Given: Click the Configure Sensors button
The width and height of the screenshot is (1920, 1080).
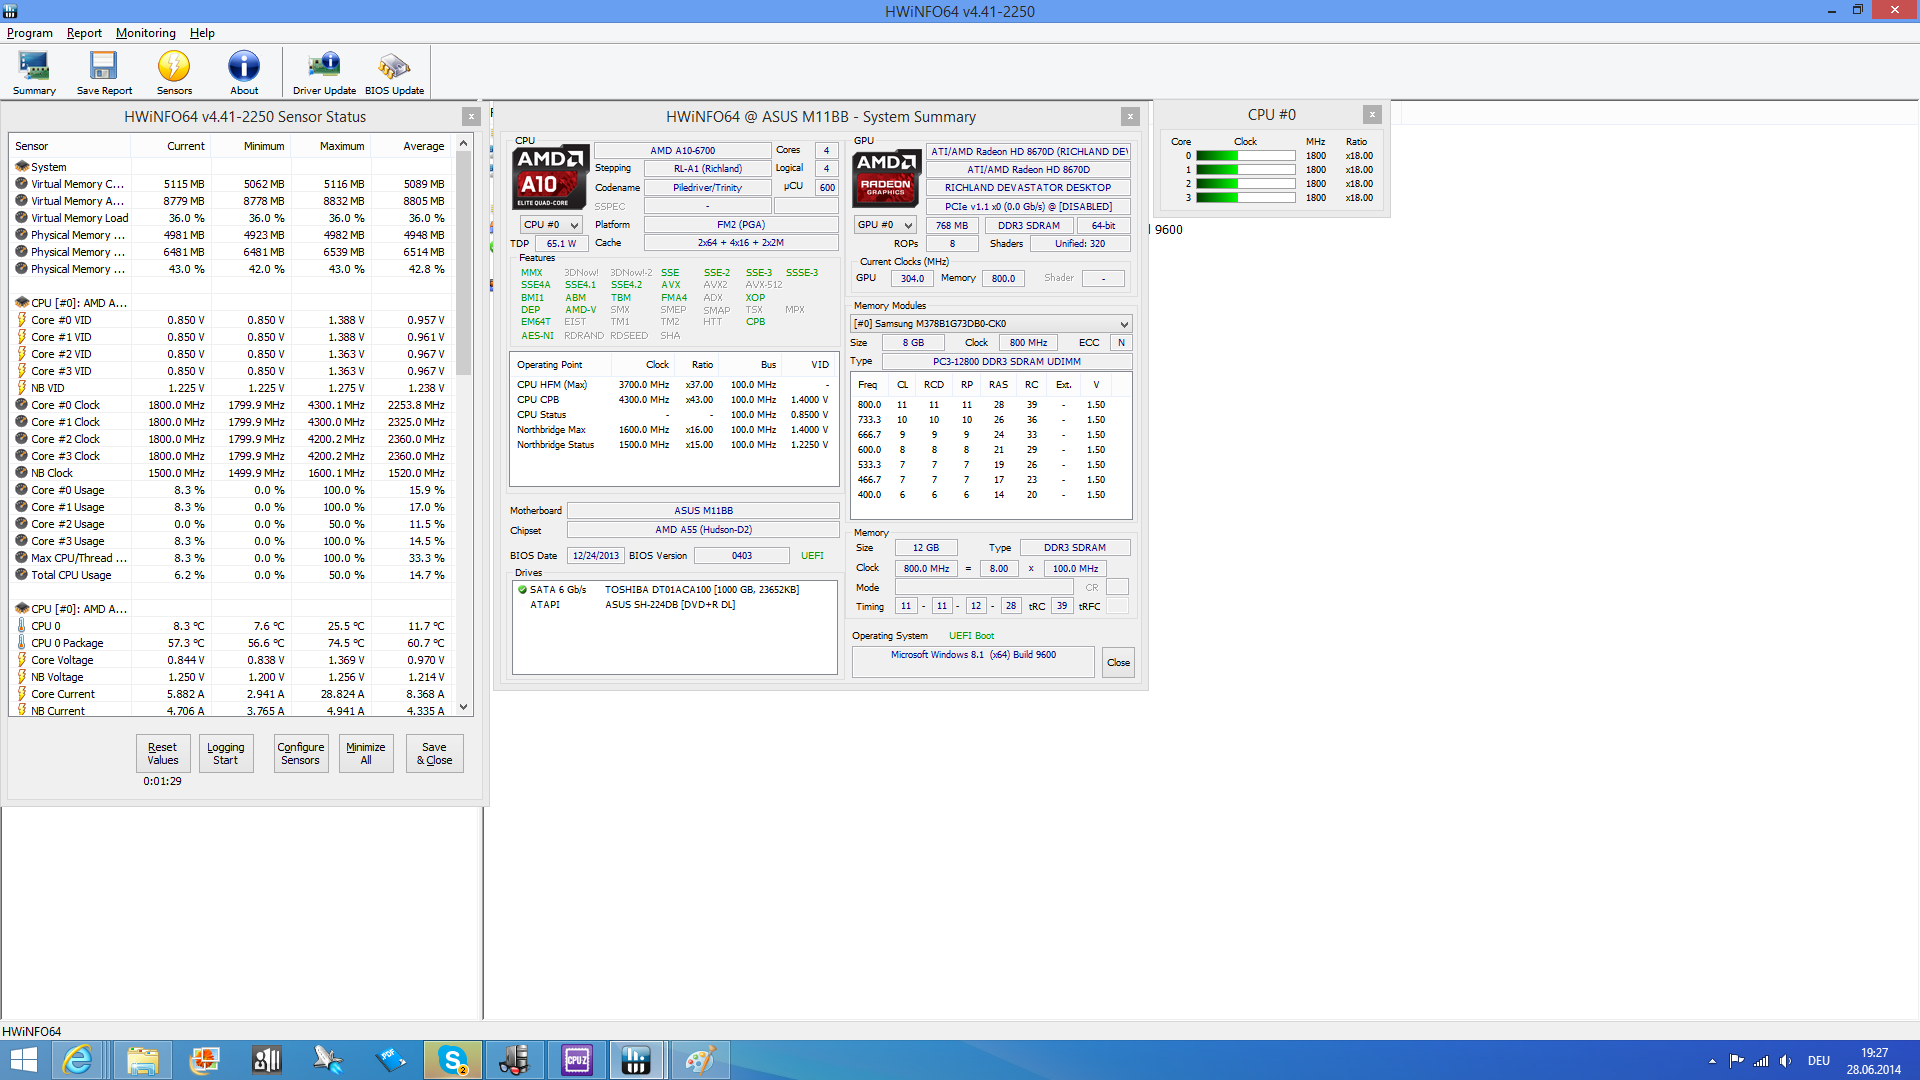Looking at the screenshot, I should pos(300,753).
